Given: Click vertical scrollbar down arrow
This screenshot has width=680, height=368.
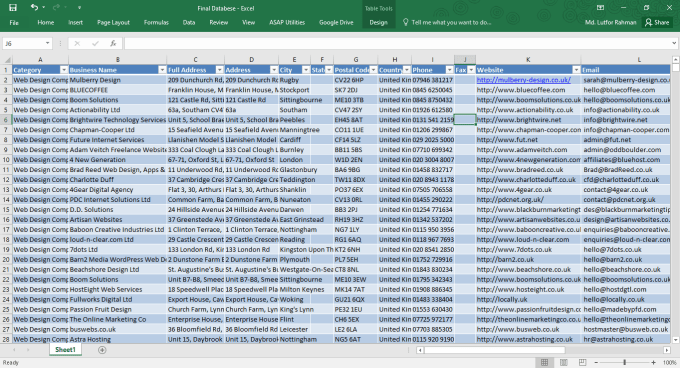Looking at the screenshot, I should click(x=676, y=340).
